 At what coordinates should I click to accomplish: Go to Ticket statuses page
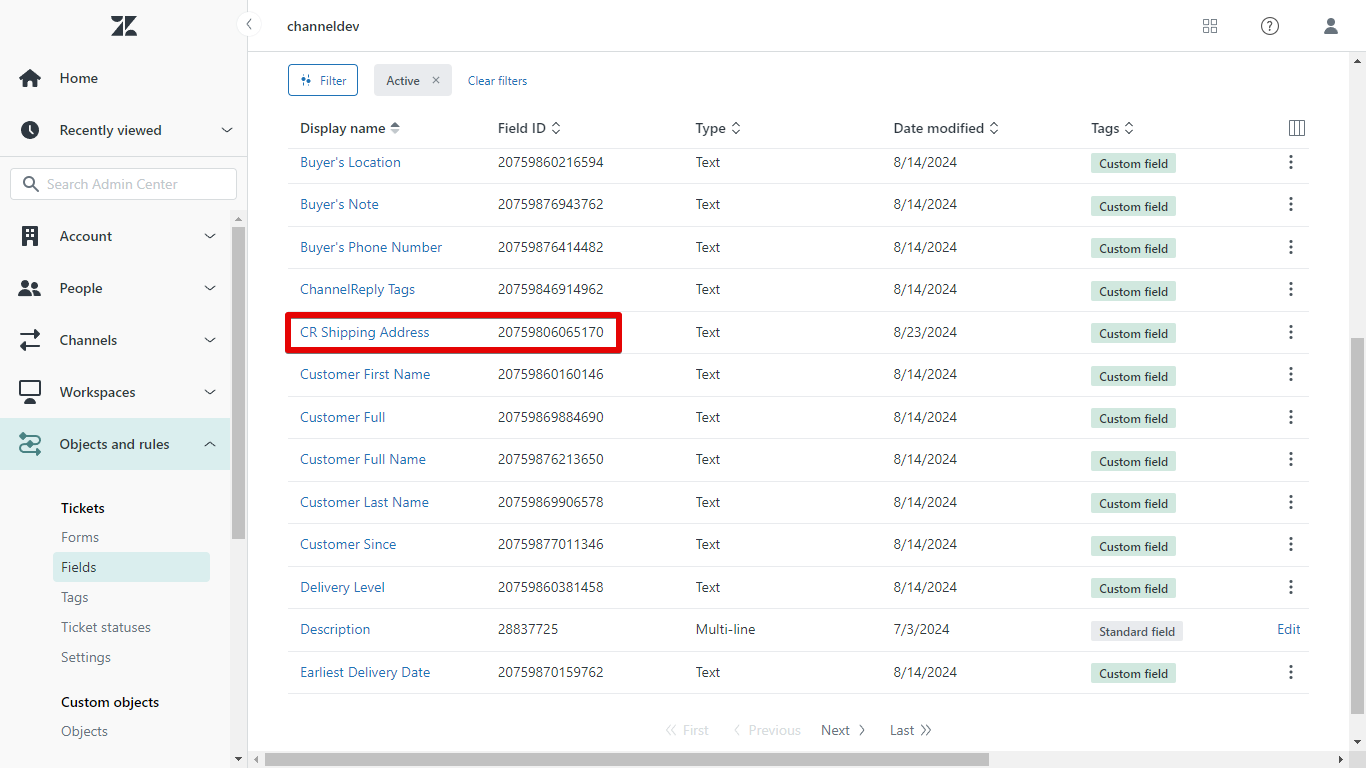click(x=106, y=627)
